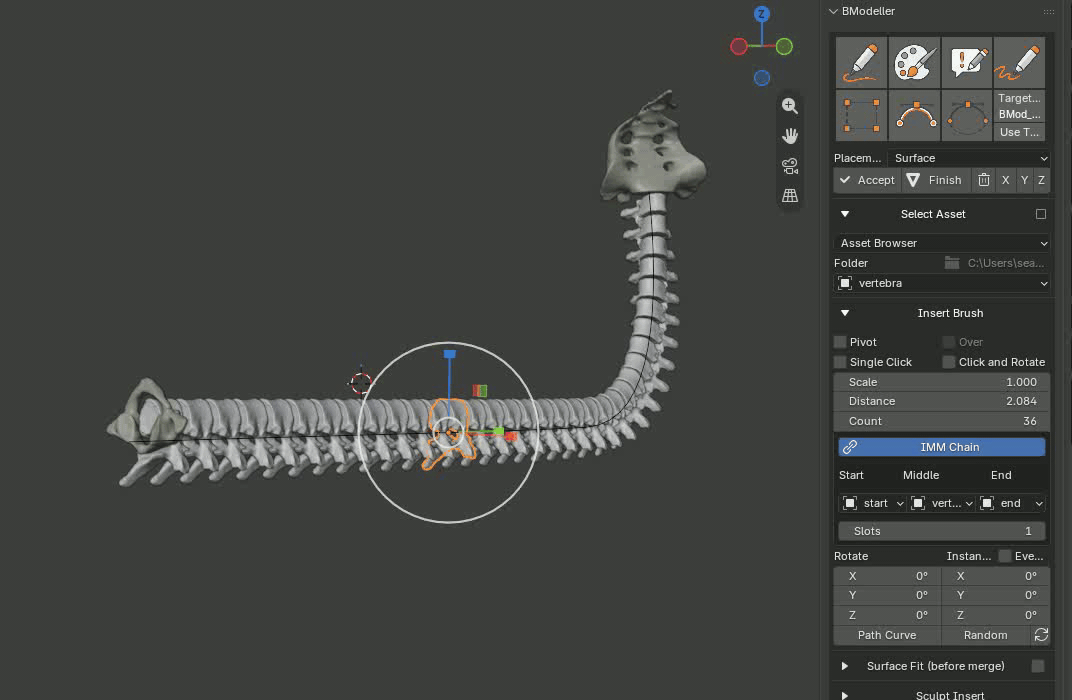The width and height of the screenshot is (1072, 700).
Task: Toggle Y axis lock button
Action: point(1024,180)
